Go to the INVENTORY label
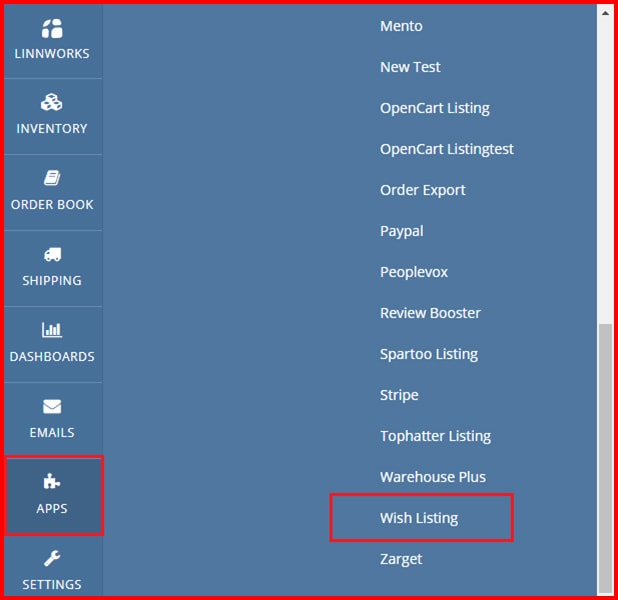 click(x=52, y=129)
